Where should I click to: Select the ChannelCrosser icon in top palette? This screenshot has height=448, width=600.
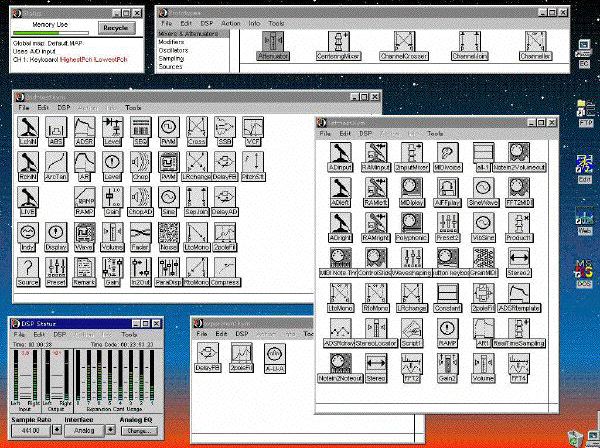tap(404, 46)
